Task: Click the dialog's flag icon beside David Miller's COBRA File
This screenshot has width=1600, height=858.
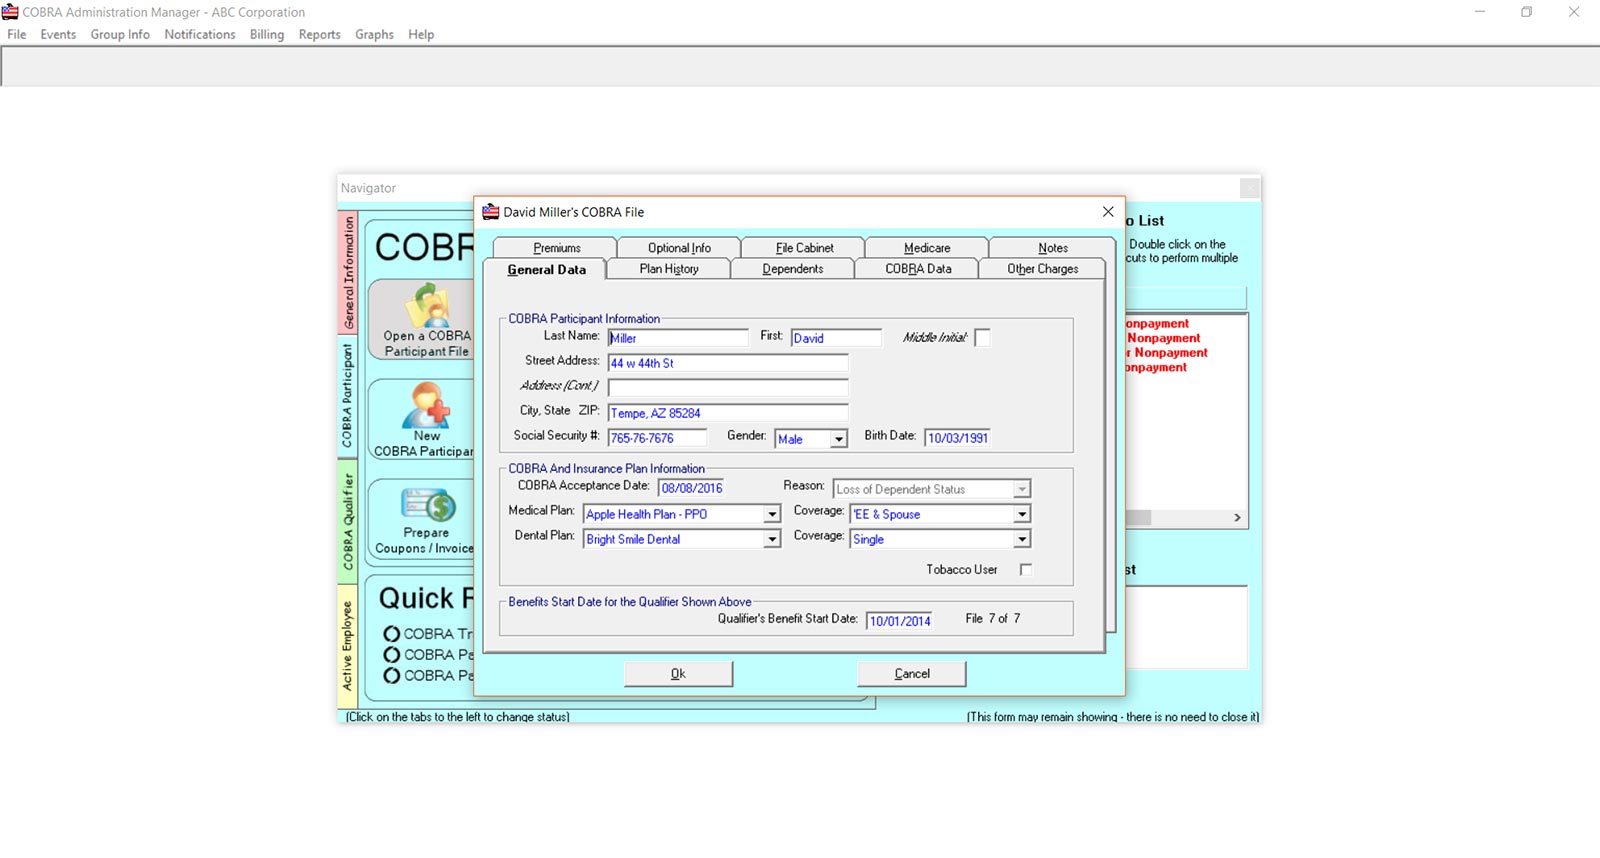Action: coord(490,212)
